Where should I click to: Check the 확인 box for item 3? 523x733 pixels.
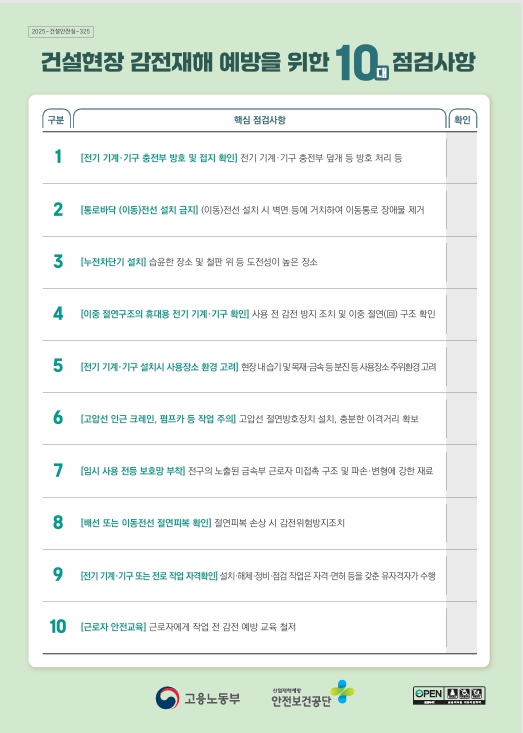click(x=461, y=262)
